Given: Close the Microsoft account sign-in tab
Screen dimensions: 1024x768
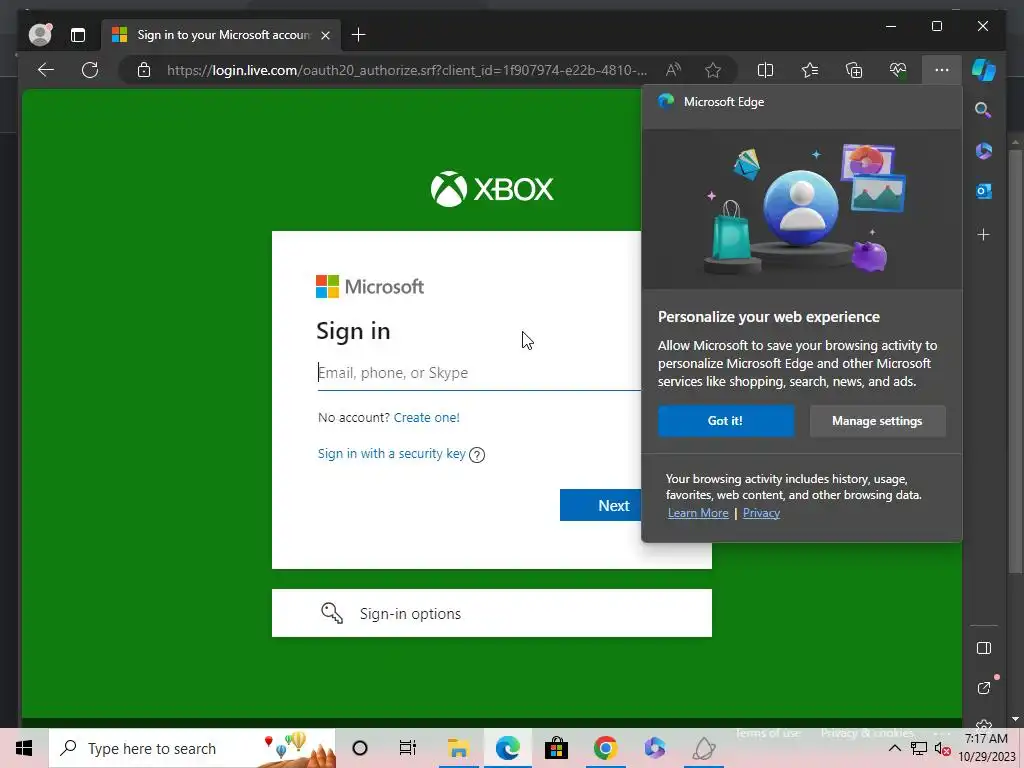Looking at the screenshot, I should click(325, 35).
